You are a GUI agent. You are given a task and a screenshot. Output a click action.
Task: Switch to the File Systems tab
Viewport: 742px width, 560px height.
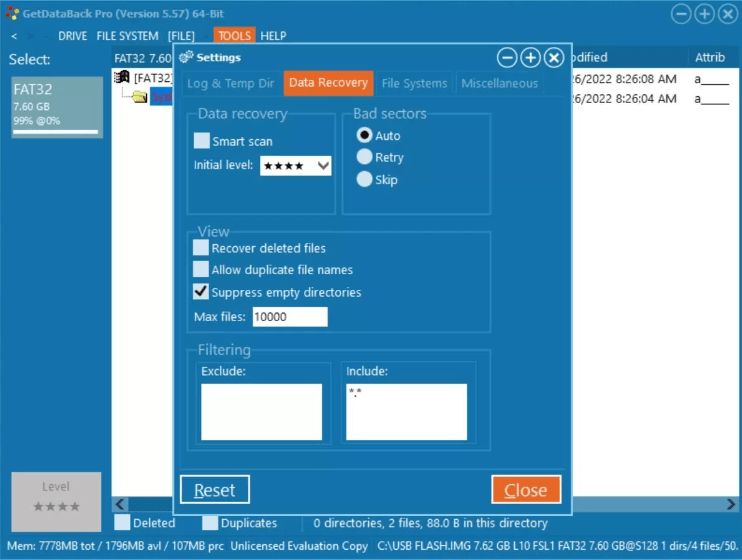click(x=414, y=83)
